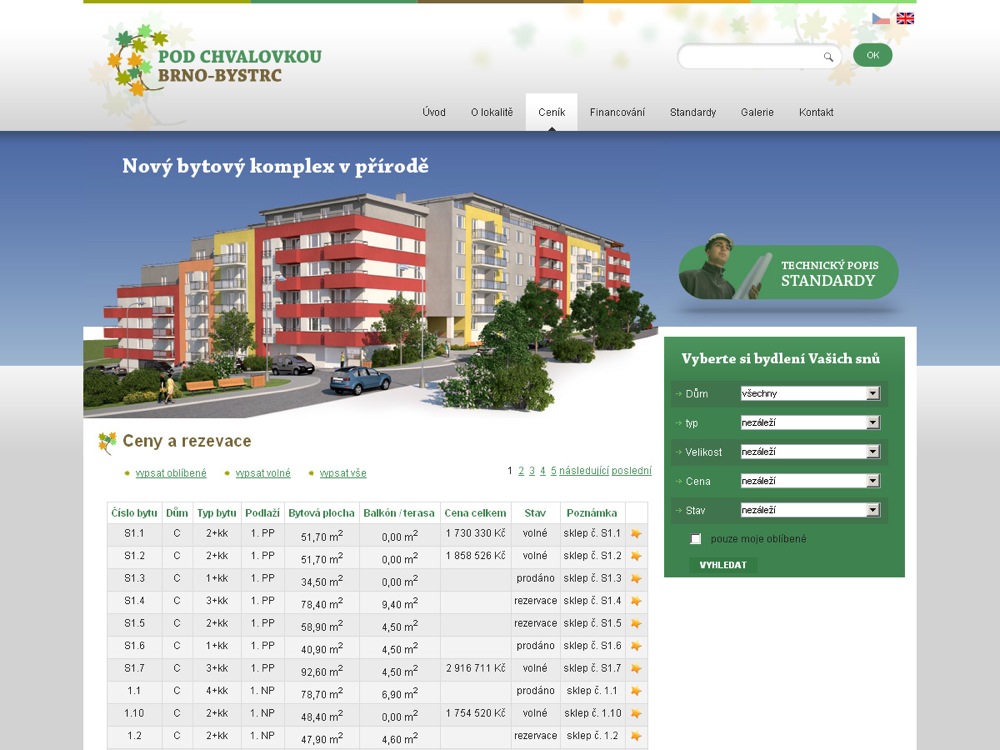Switch language to English flag
1000x750 pixels.
click(x=905, y=19)
